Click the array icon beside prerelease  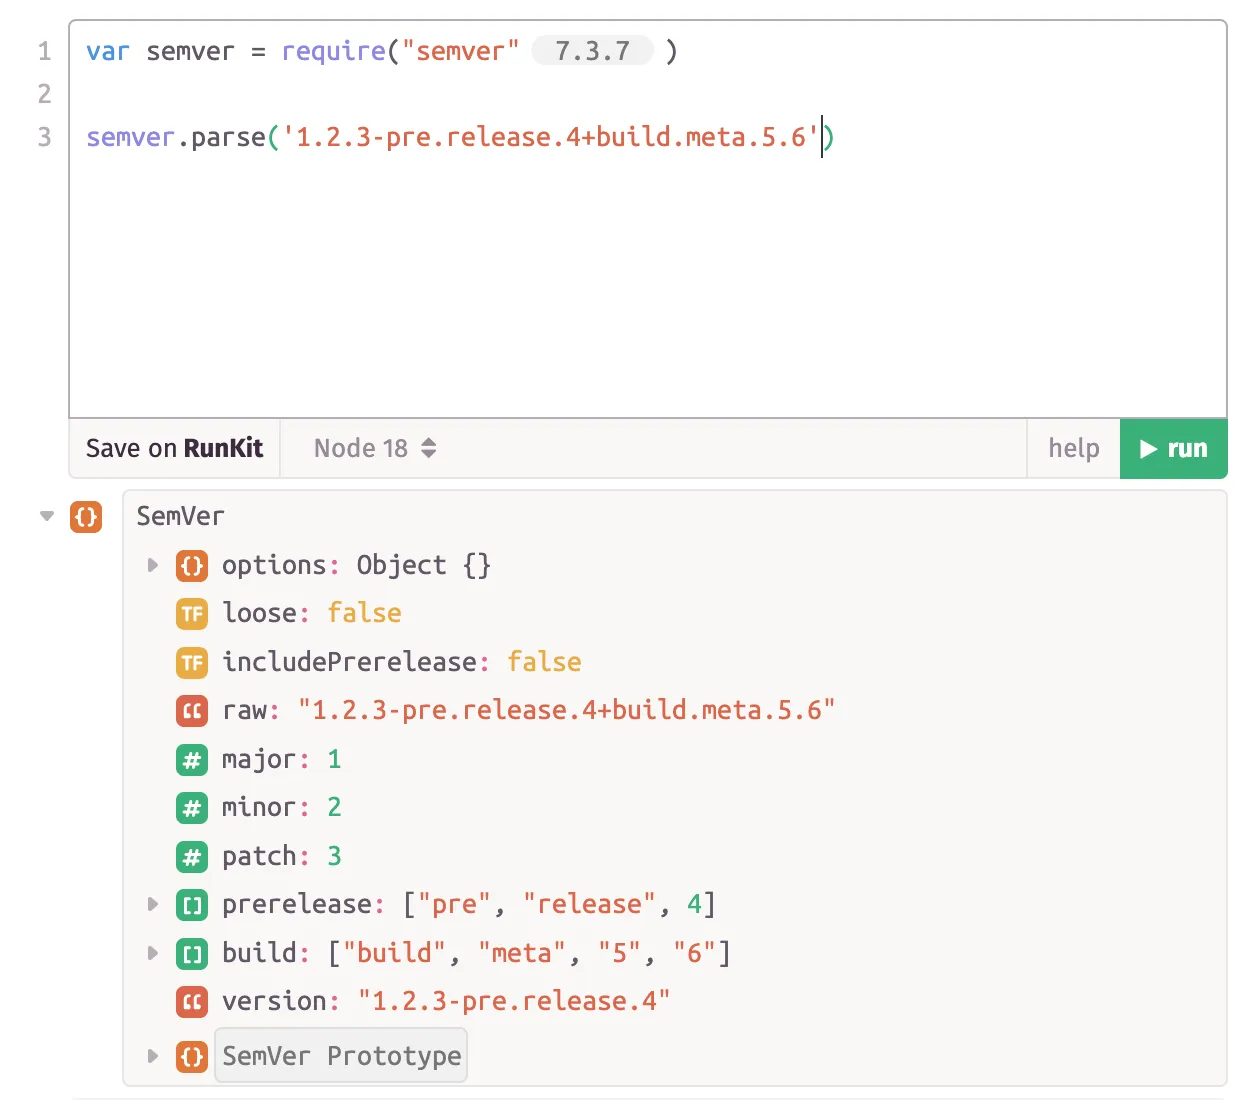[x=191, y=904]
